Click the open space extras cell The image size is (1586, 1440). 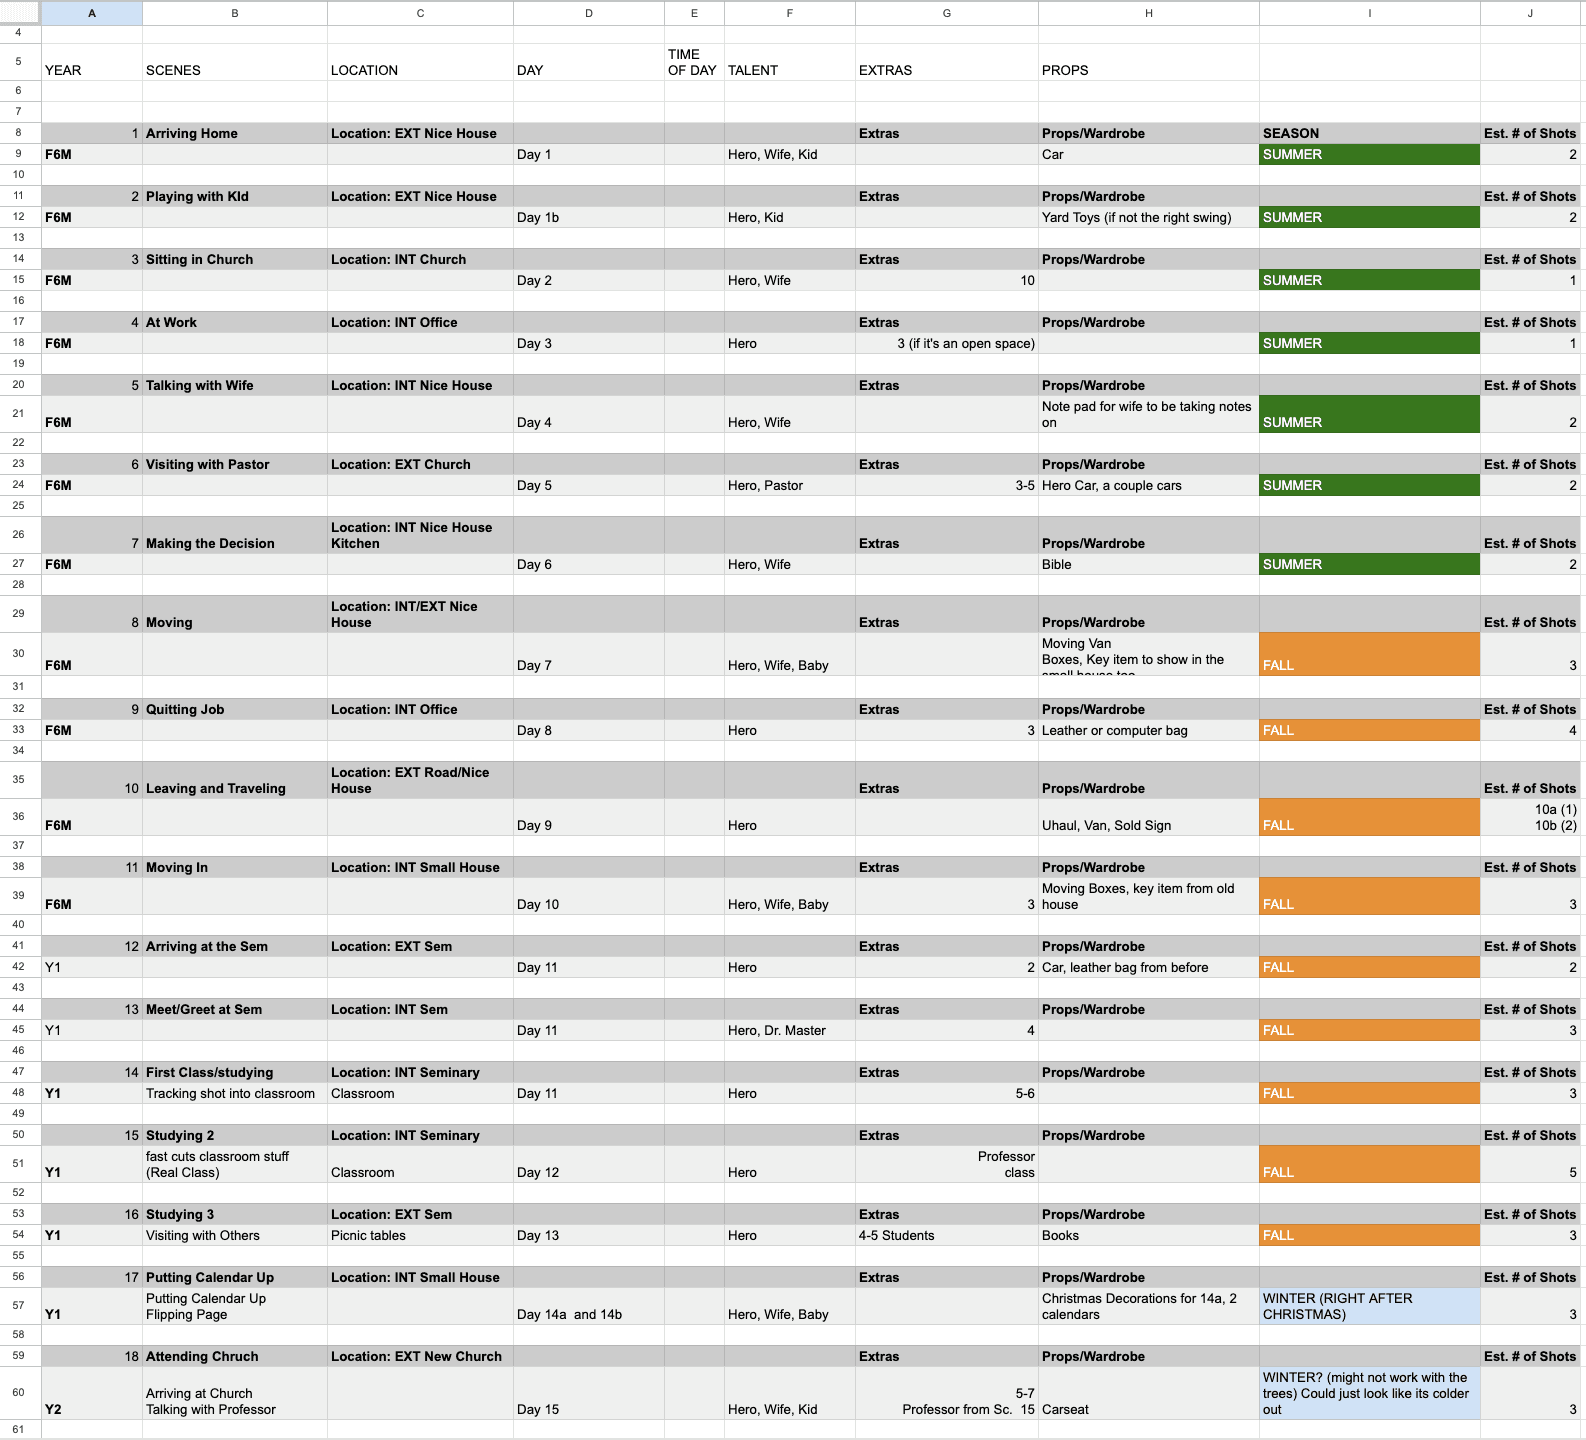(946, 343)
